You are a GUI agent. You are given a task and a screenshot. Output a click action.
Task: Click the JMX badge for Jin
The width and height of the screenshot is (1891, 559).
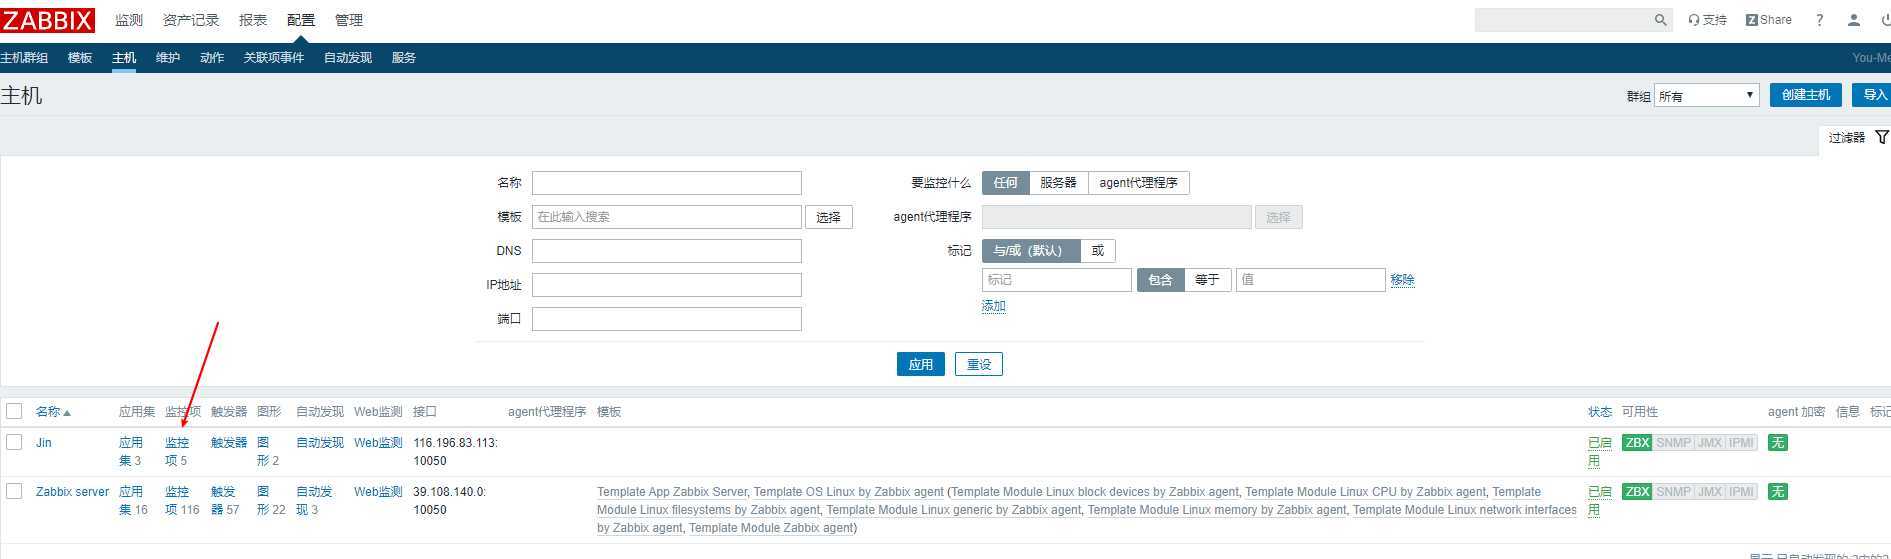[x=1710, y=443]
